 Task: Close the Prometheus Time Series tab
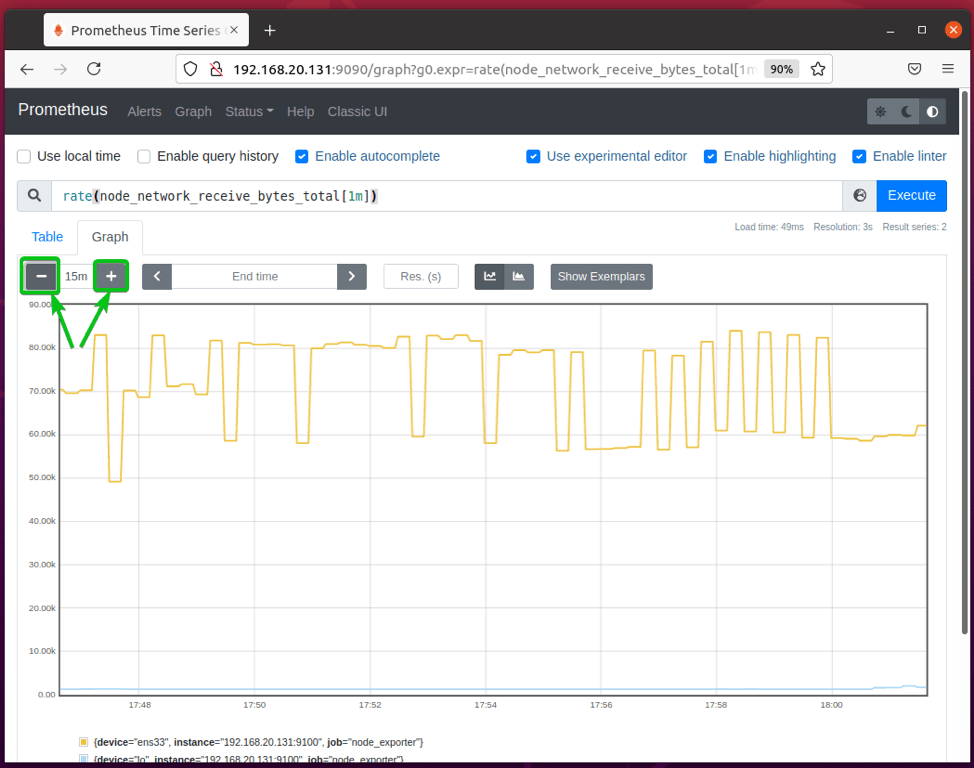pyautogui.click(x=234, y=30)
